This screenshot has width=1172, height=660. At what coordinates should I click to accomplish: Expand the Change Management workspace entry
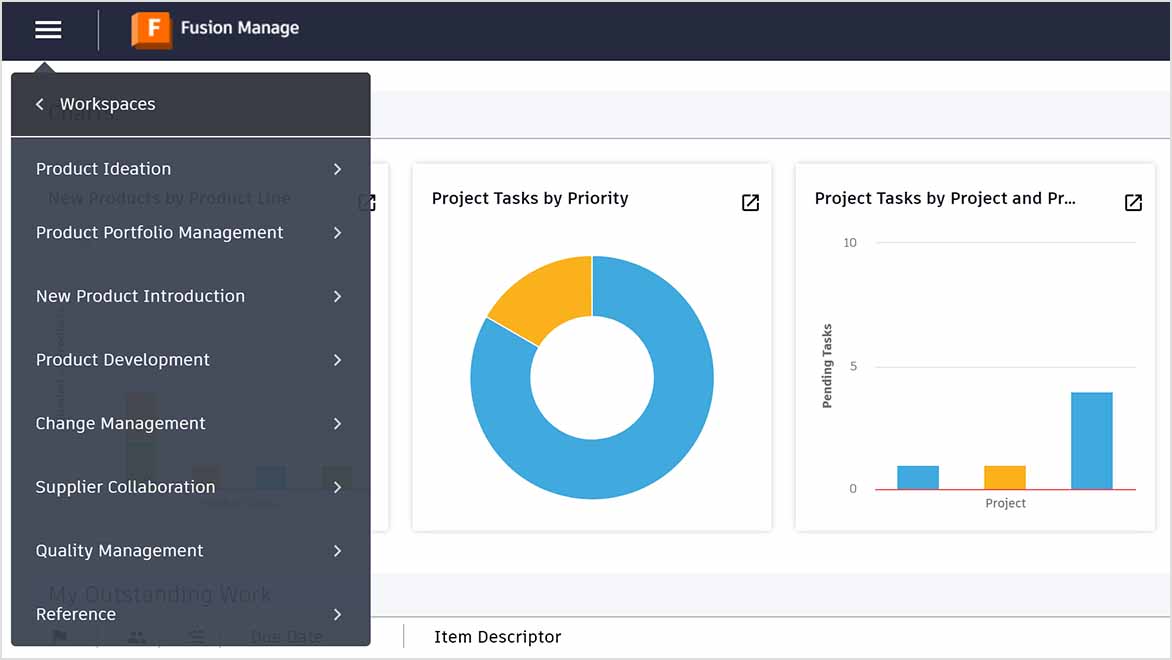click(x=337, y=424)
